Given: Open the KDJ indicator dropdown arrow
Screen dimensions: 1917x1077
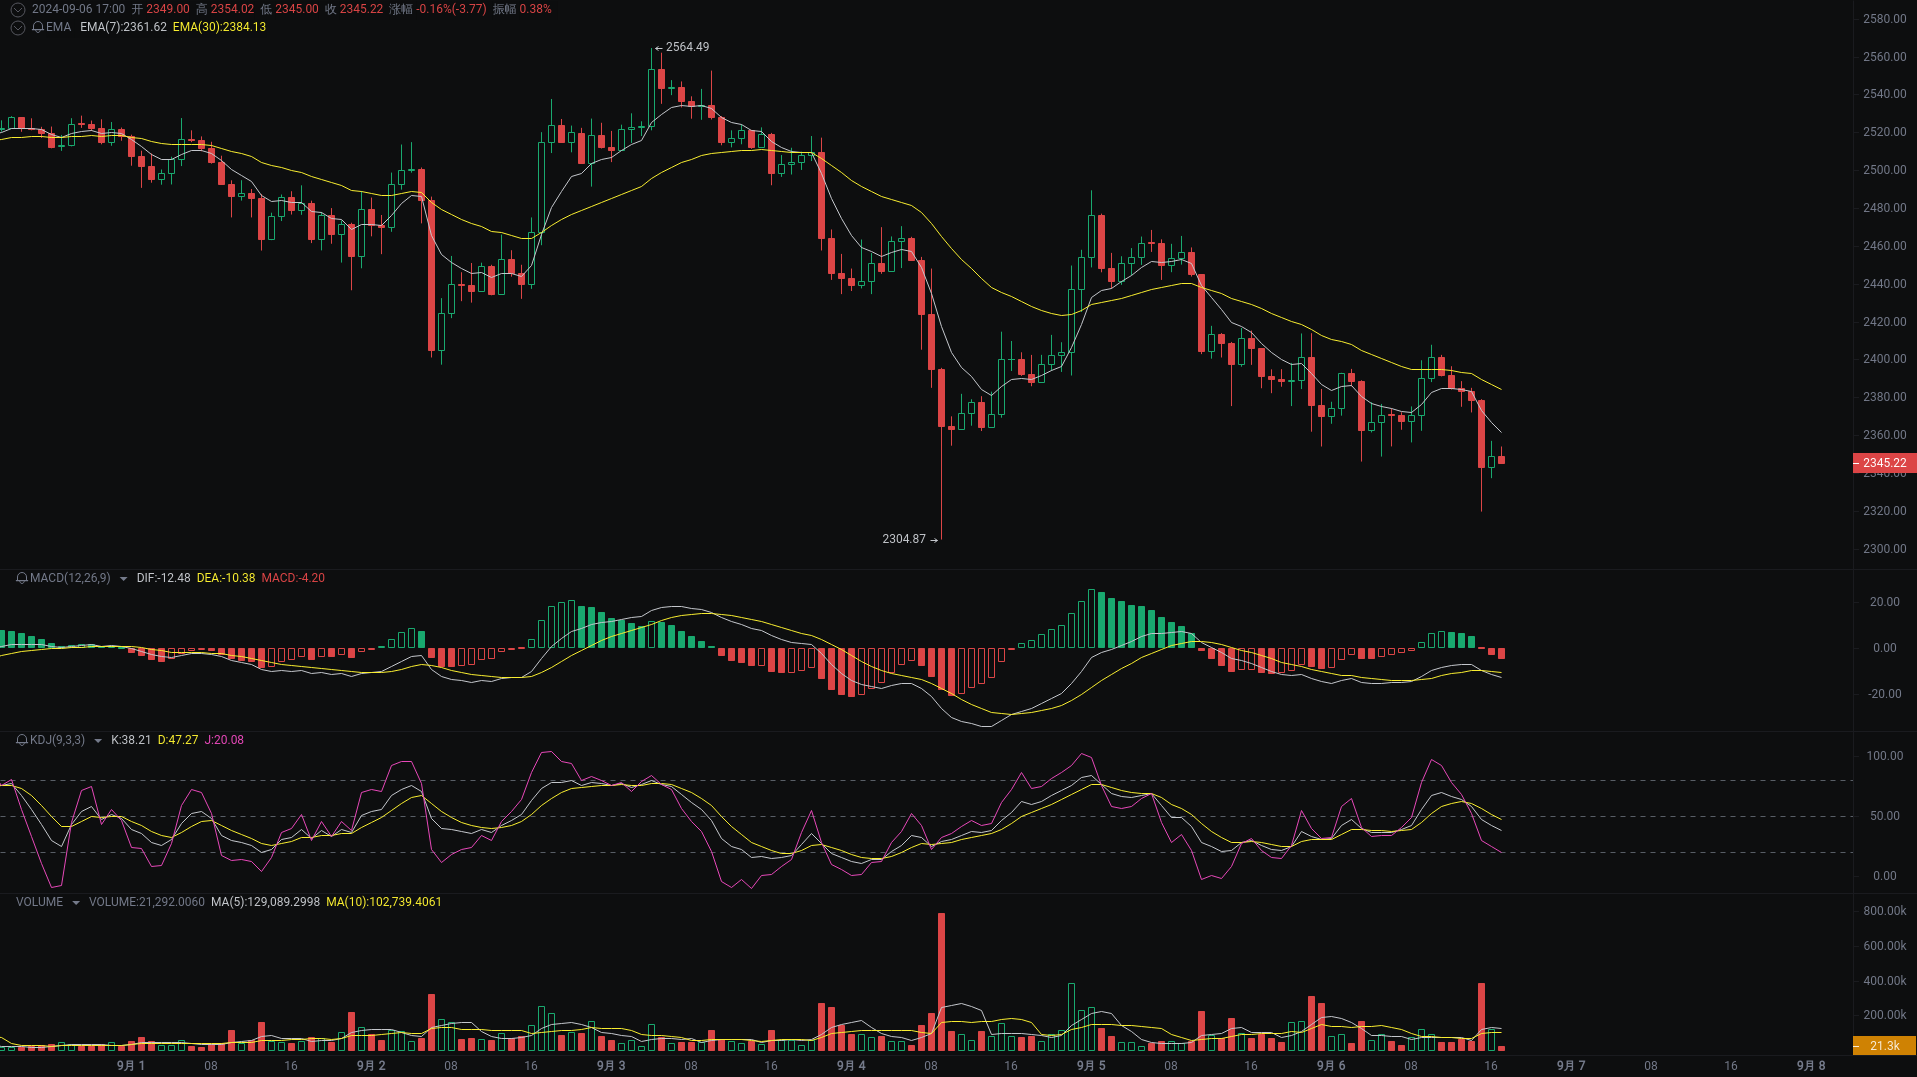Looking at the screenshot, I should pyautogui.click(x=97, y=740).
